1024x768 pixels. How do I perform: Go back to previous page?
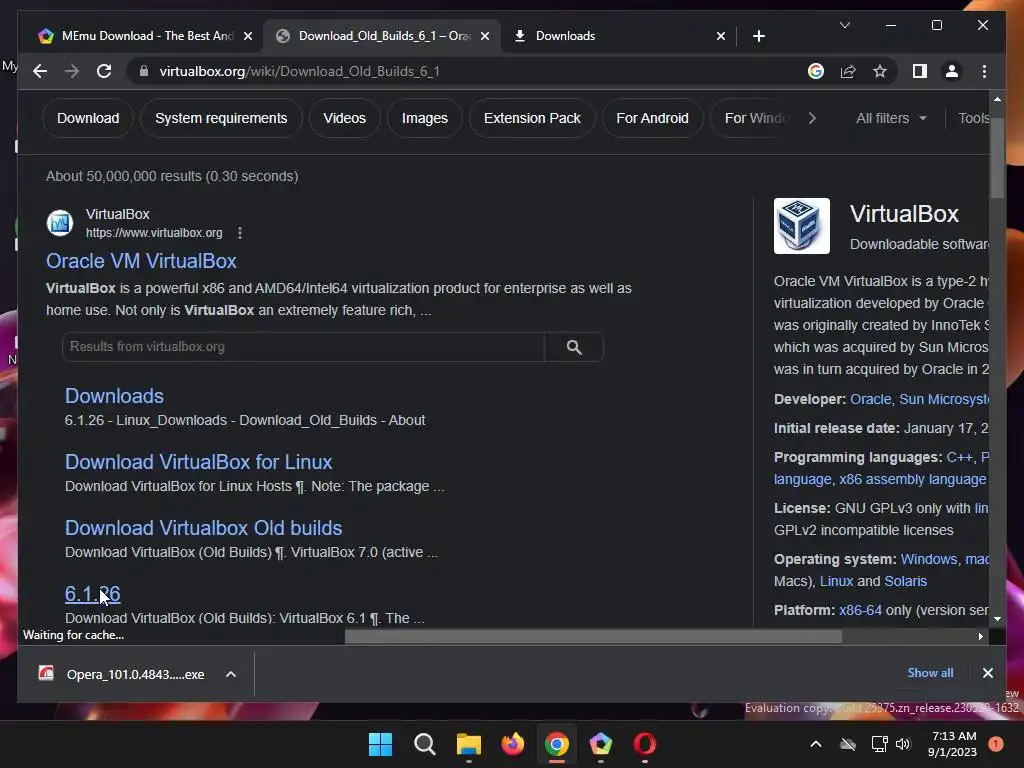click(x=40, y=71)
